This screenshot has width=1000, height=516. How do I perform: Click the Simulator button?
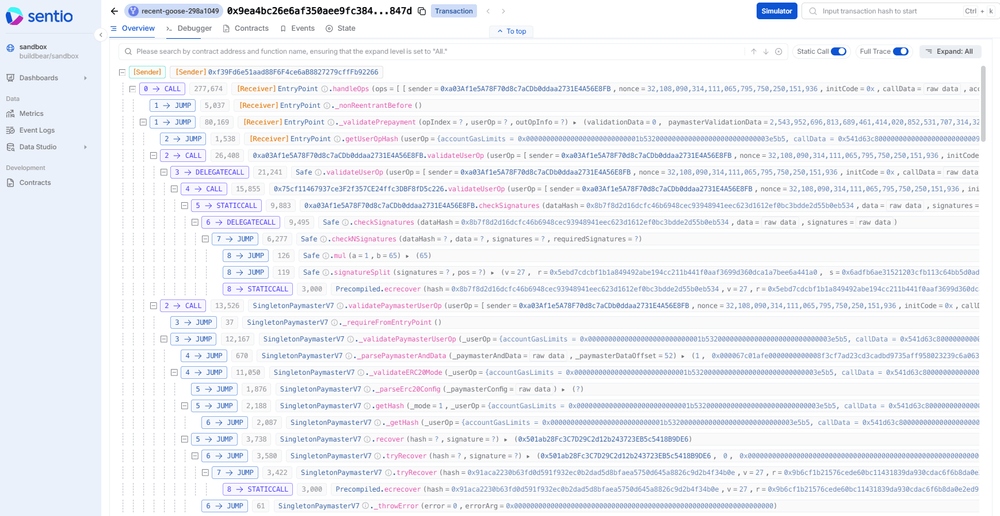pos(777,11)
